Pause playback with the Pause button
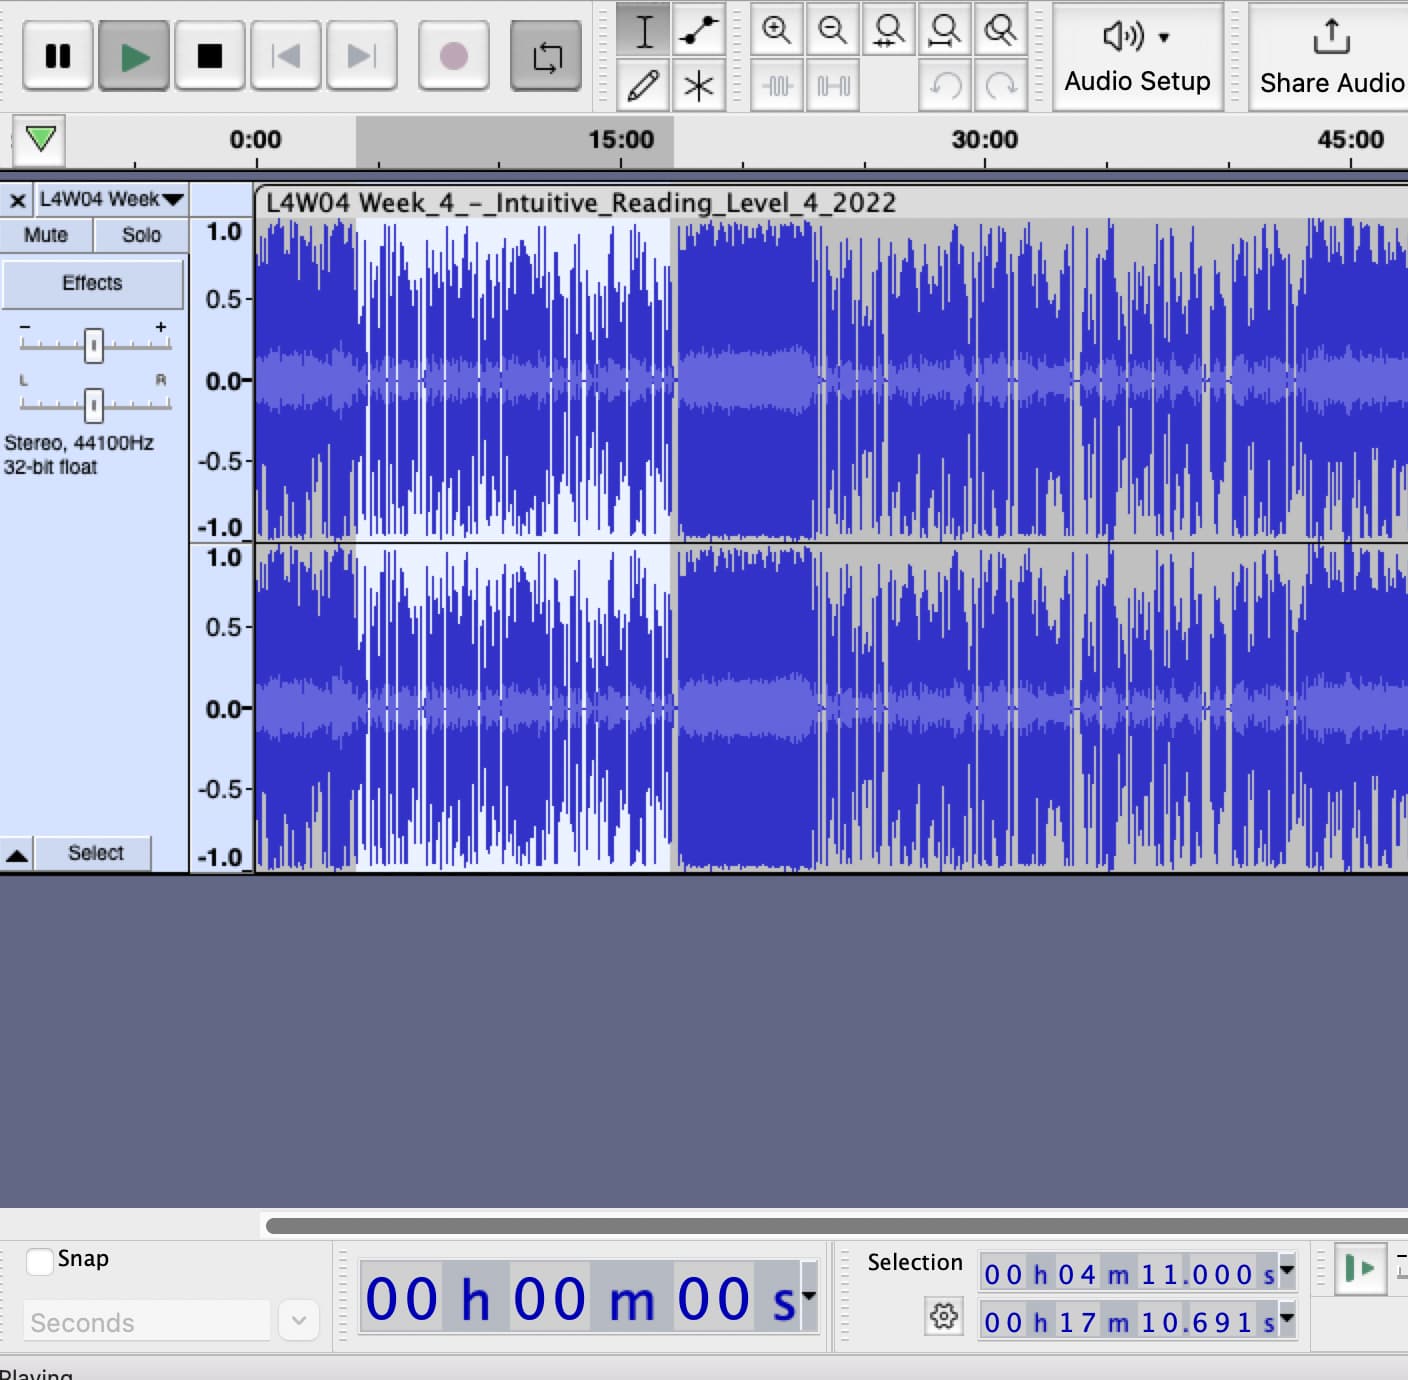1408x1380 pixels. point(58,56)
